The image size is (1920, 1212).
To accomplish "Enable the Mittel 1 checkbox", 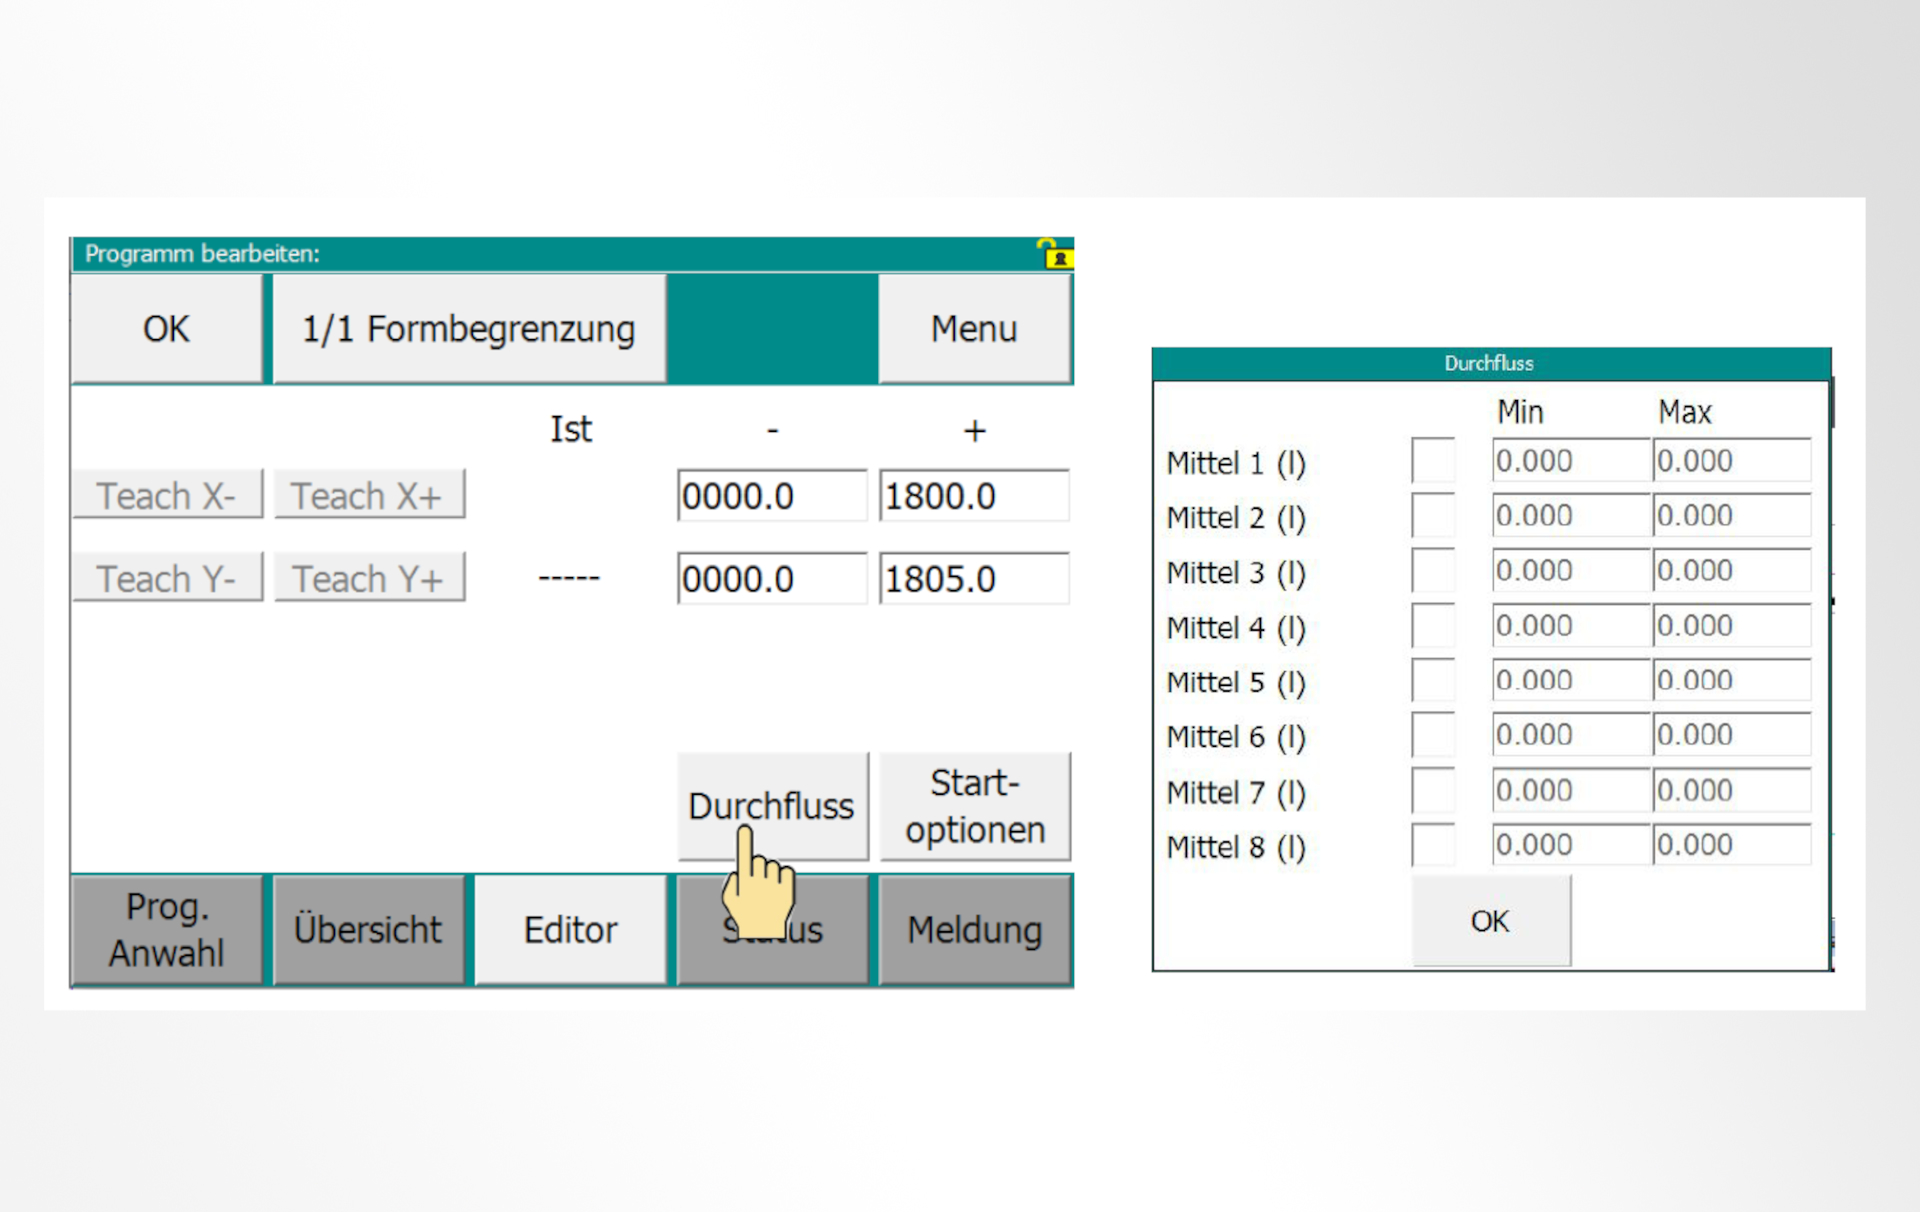I will pyautogui.click(x=1433, y=461).
